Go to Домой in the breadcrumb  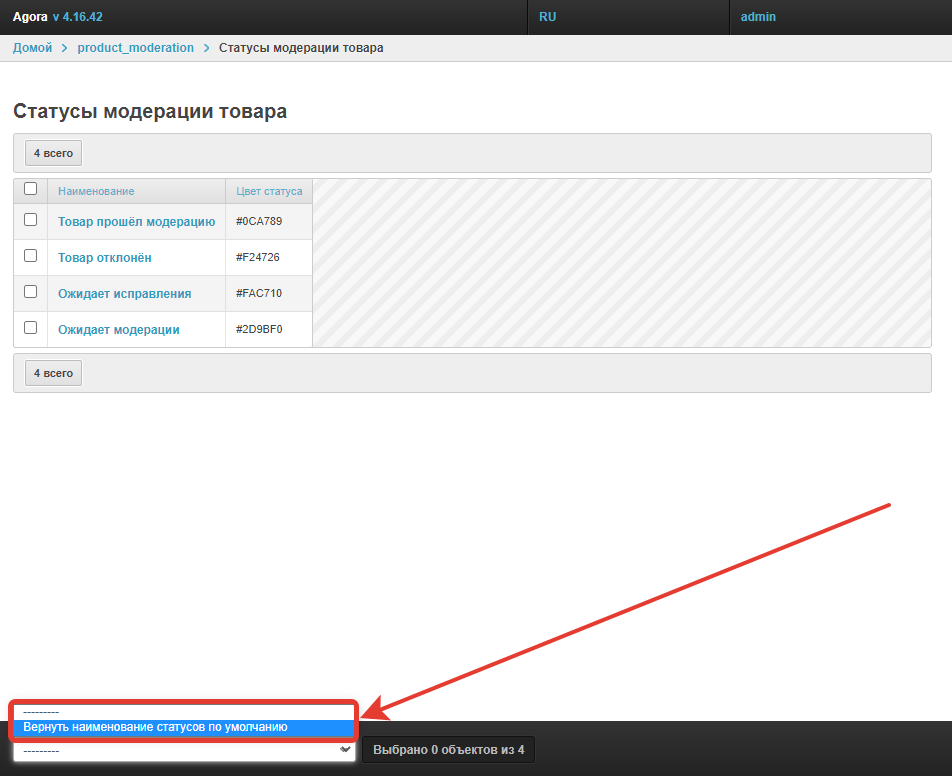(32, 48)
